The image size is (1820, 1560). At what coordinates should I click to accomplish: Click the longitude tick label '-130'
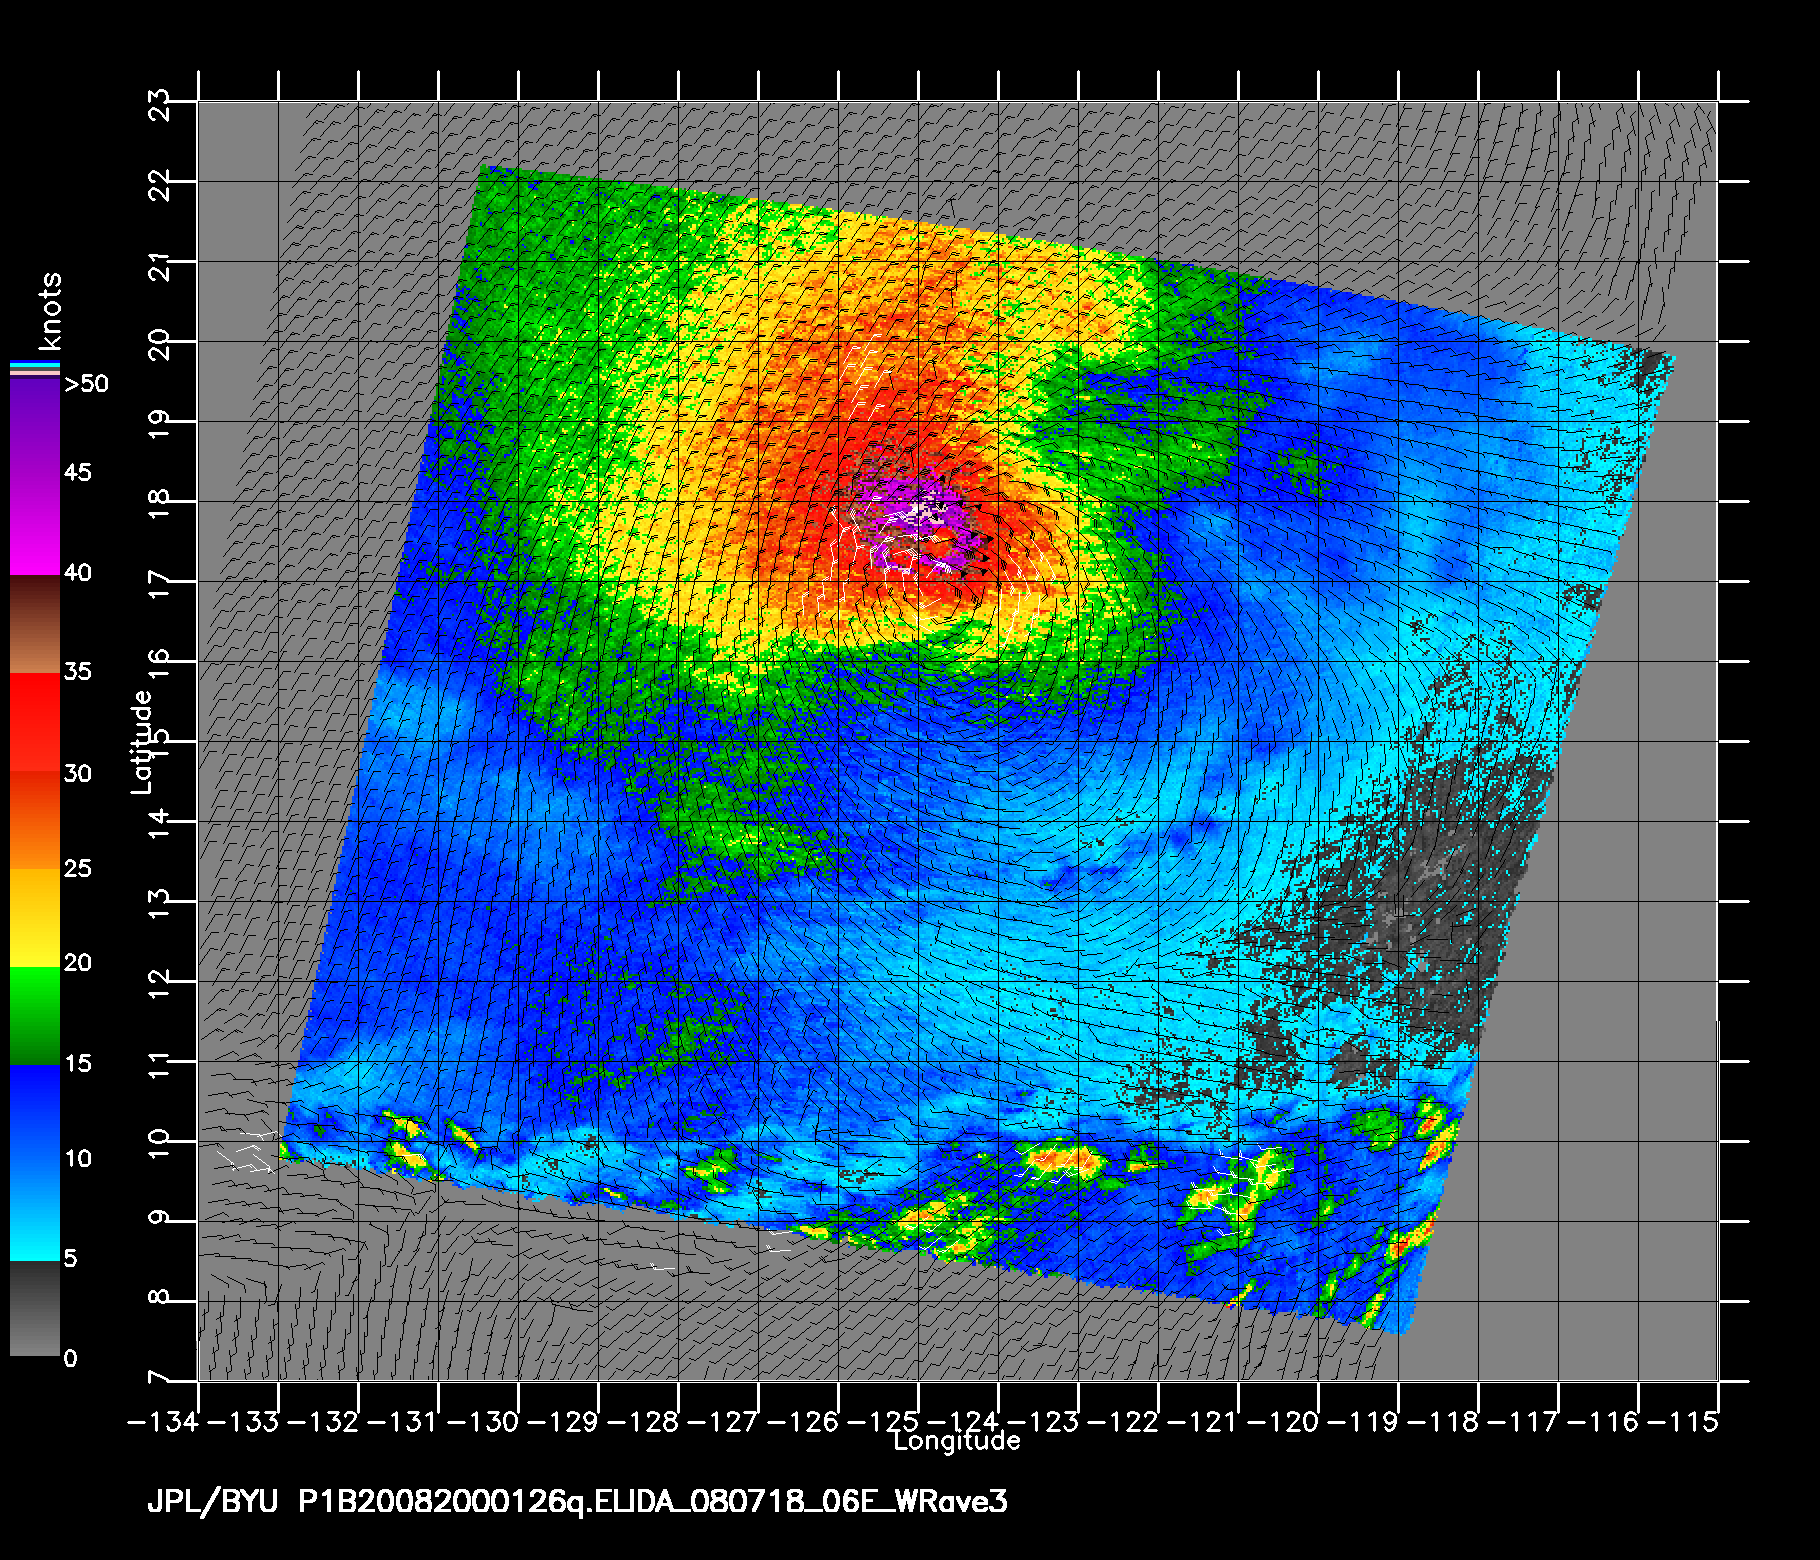(483, 1421)
